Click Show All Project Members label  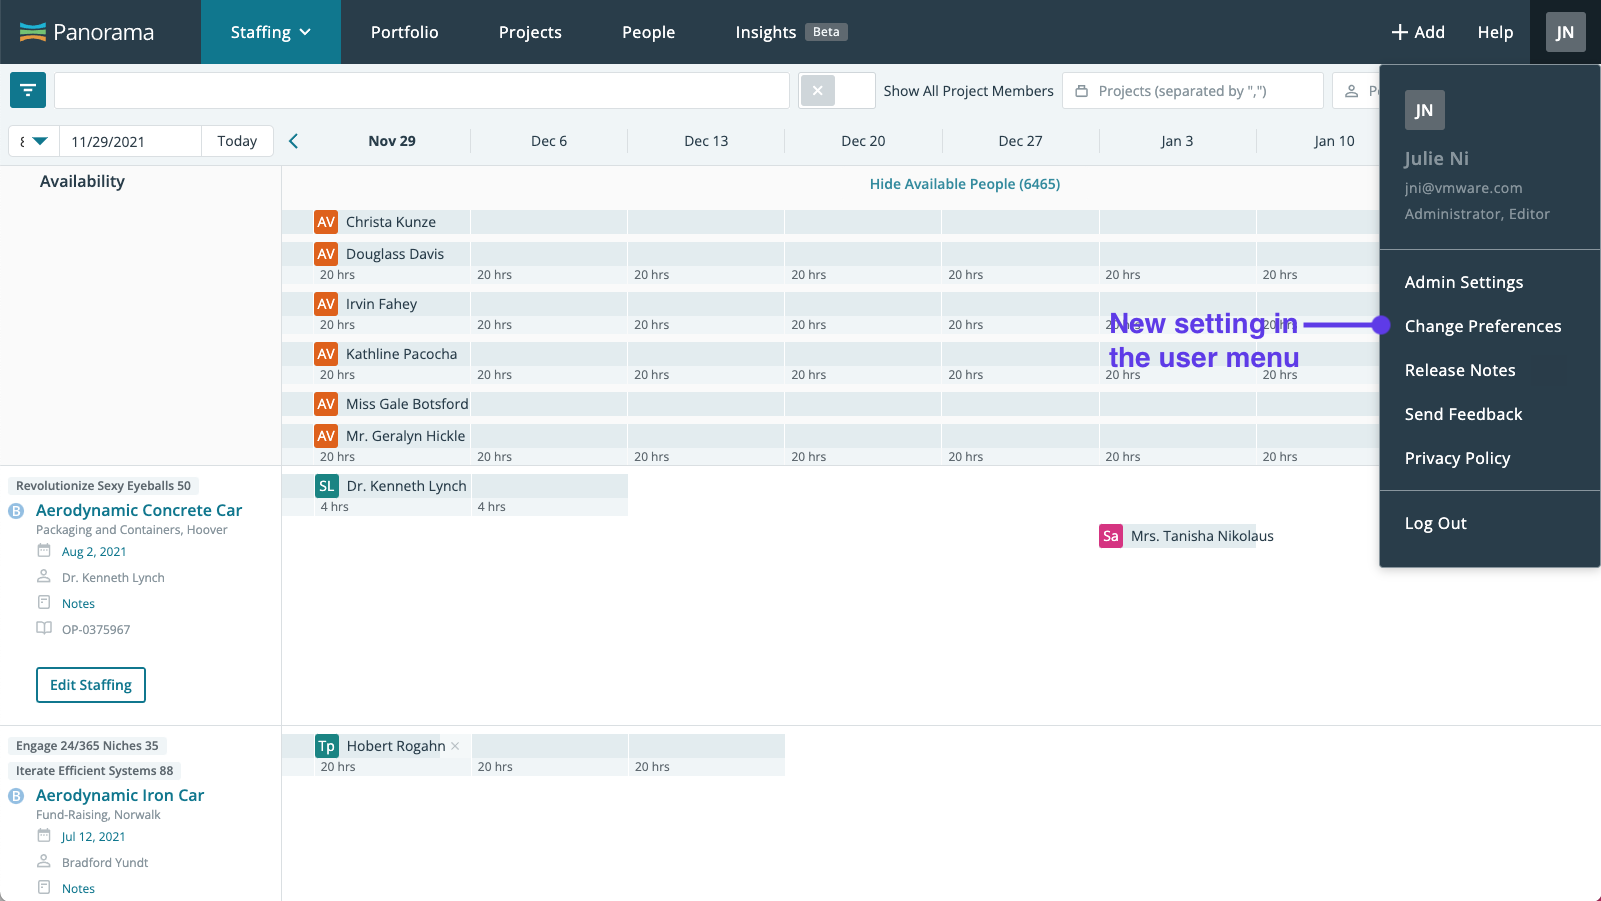point(968,91)
